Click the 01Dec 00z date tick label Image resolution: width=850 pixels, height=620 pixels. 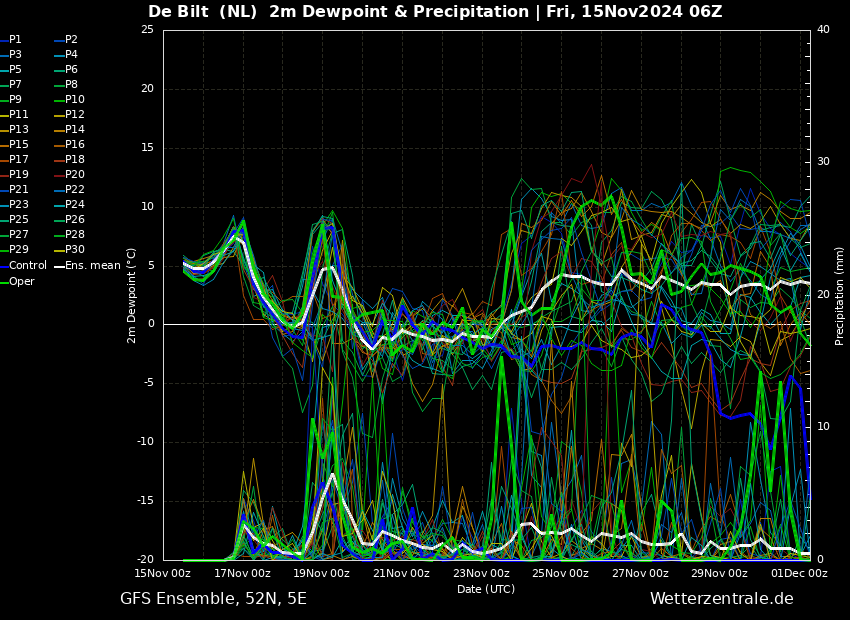click(x=799, y=574)
